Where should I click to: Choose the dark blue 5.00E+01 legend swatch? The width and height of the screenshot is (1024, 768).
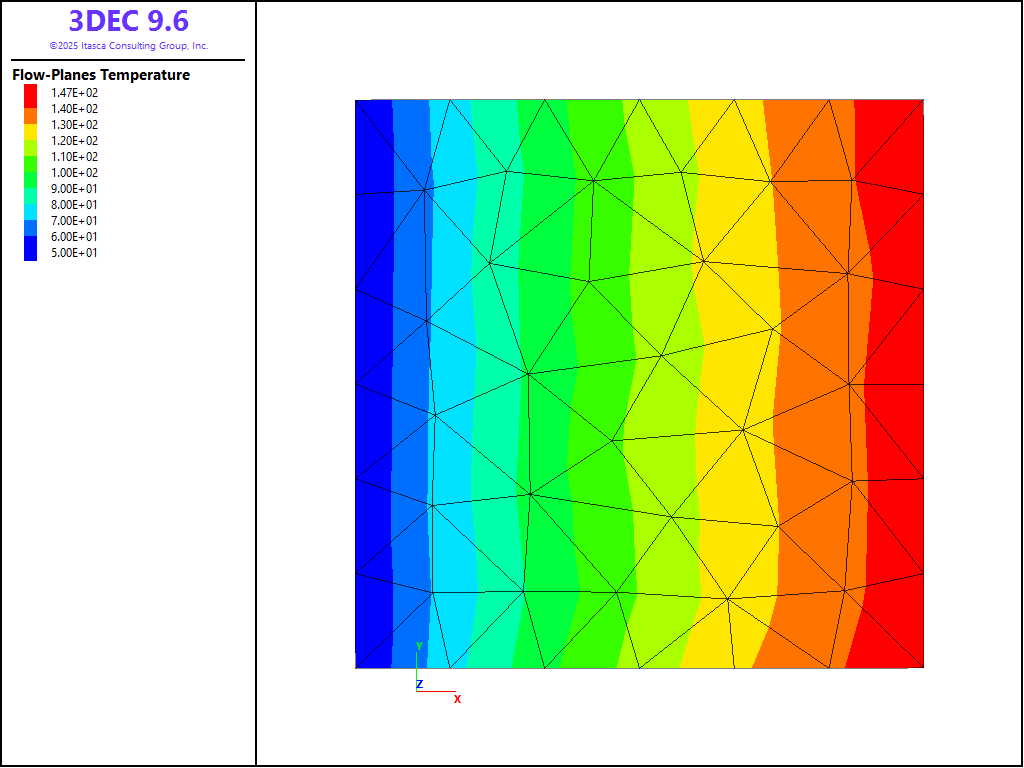point(31,253)
